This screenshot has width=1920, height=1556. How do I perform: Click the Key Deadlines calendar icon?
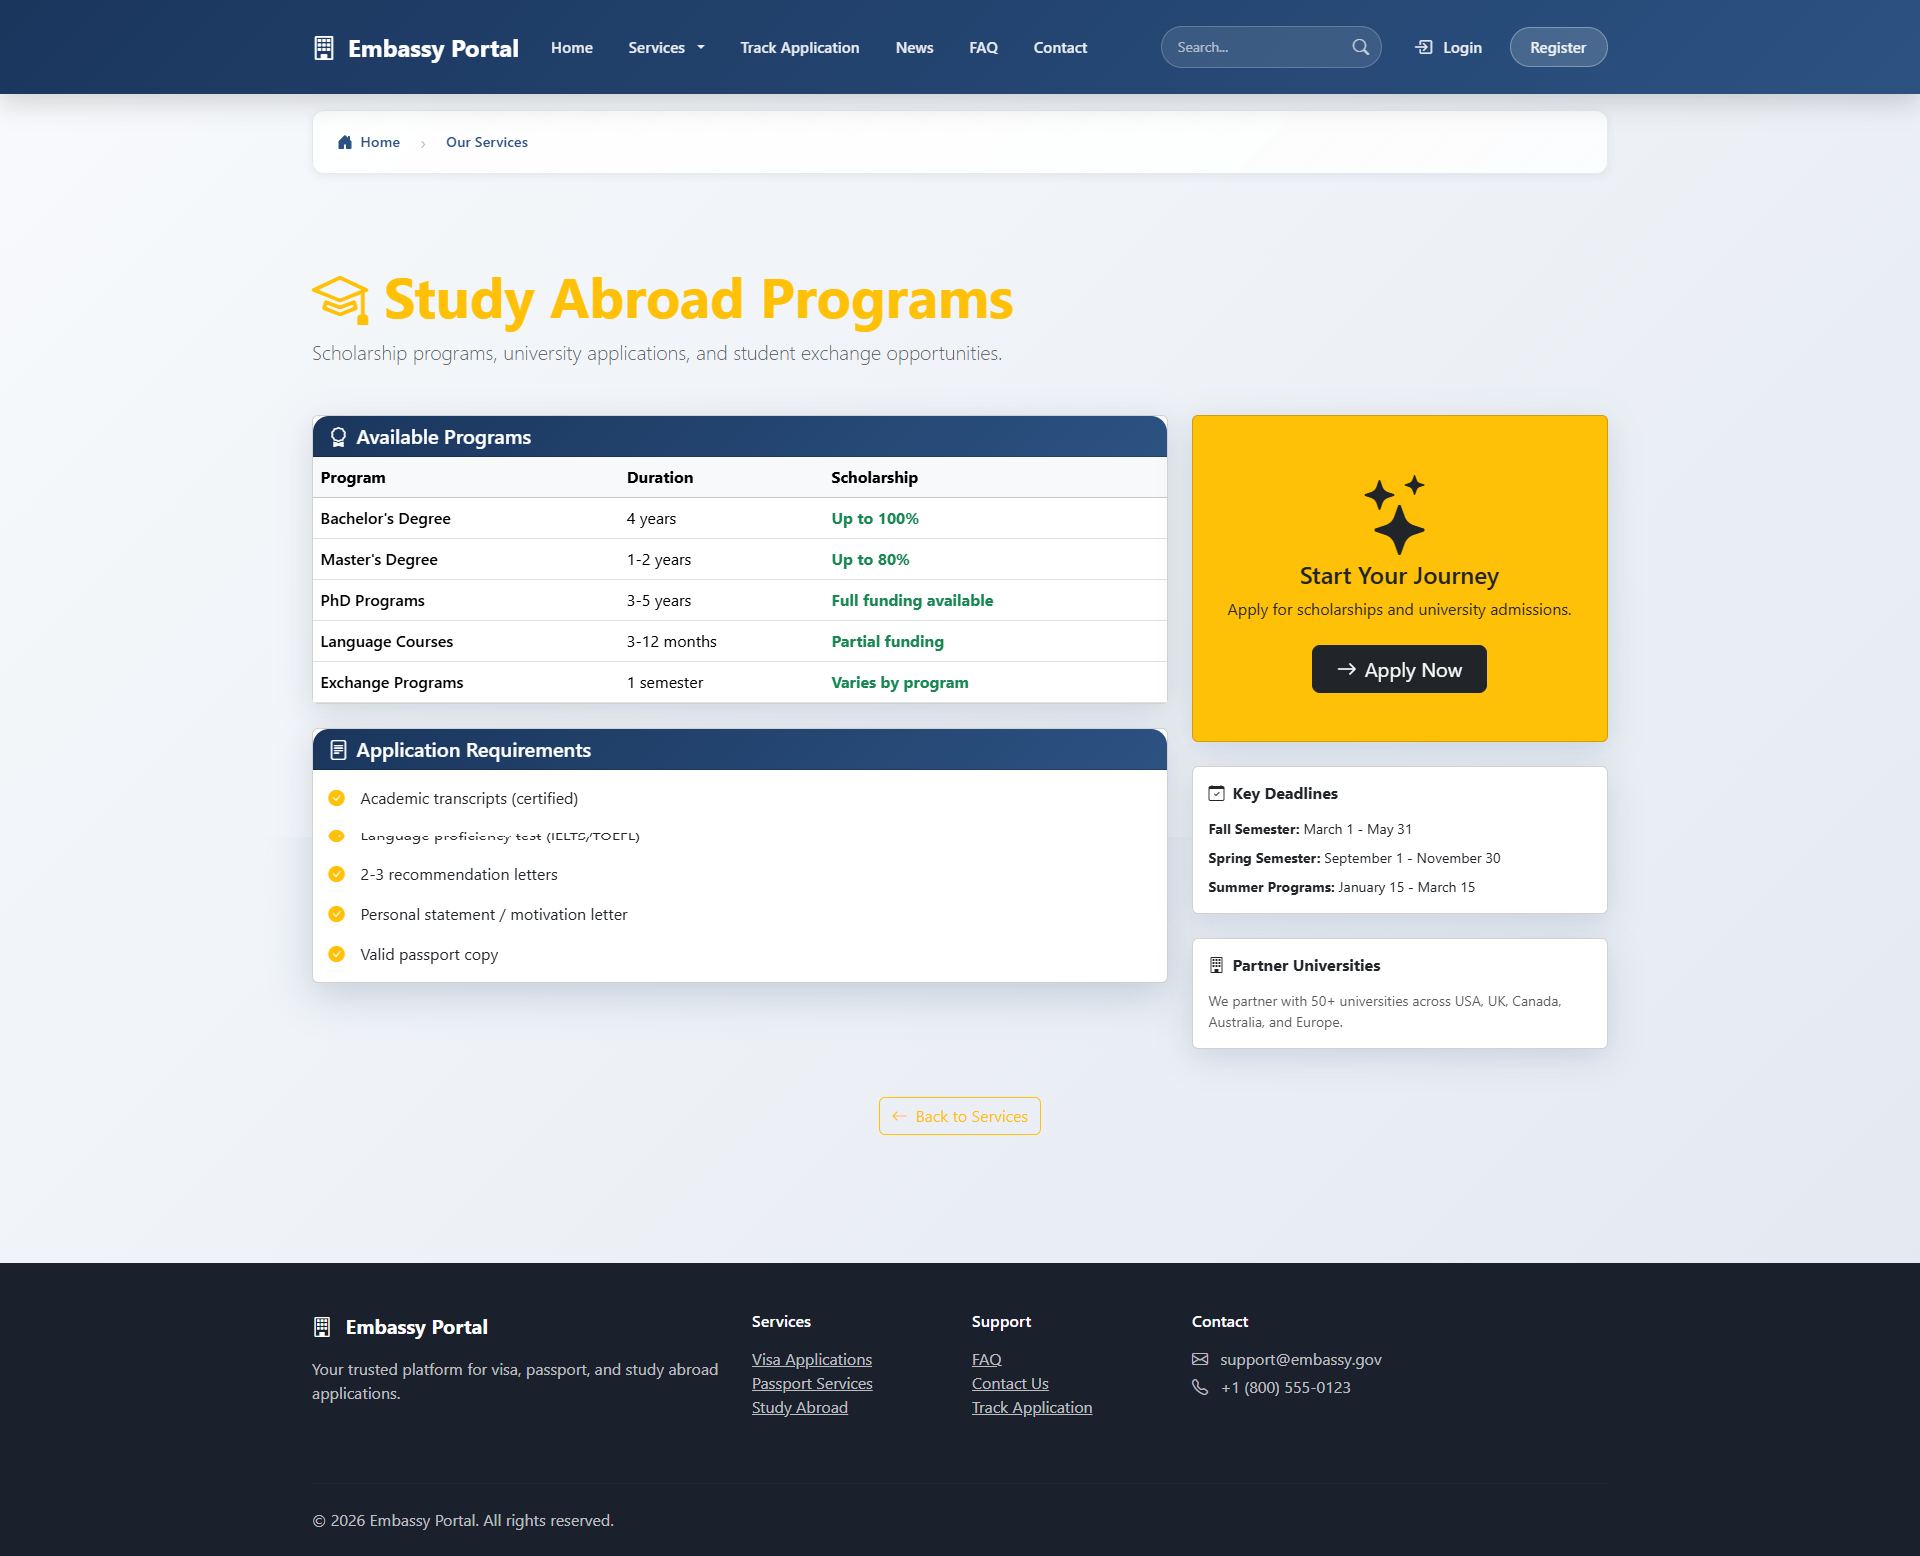[x=1216, y=793]
